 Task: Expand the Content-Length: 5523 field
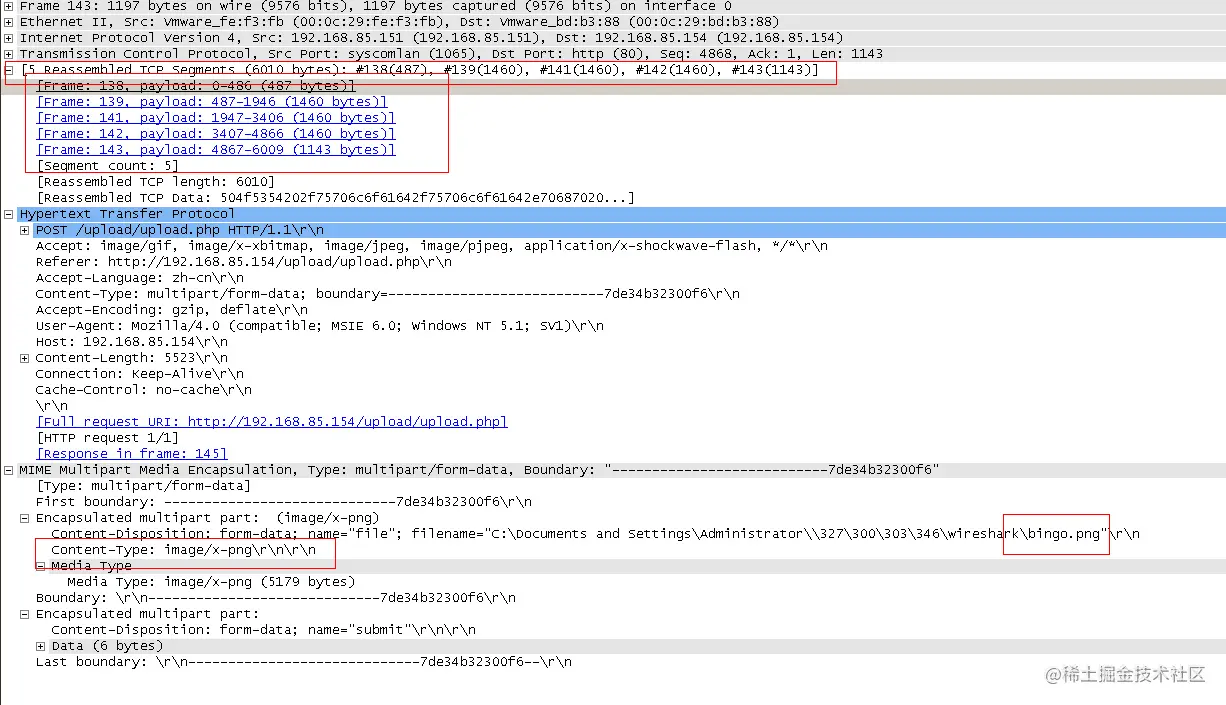25,358
